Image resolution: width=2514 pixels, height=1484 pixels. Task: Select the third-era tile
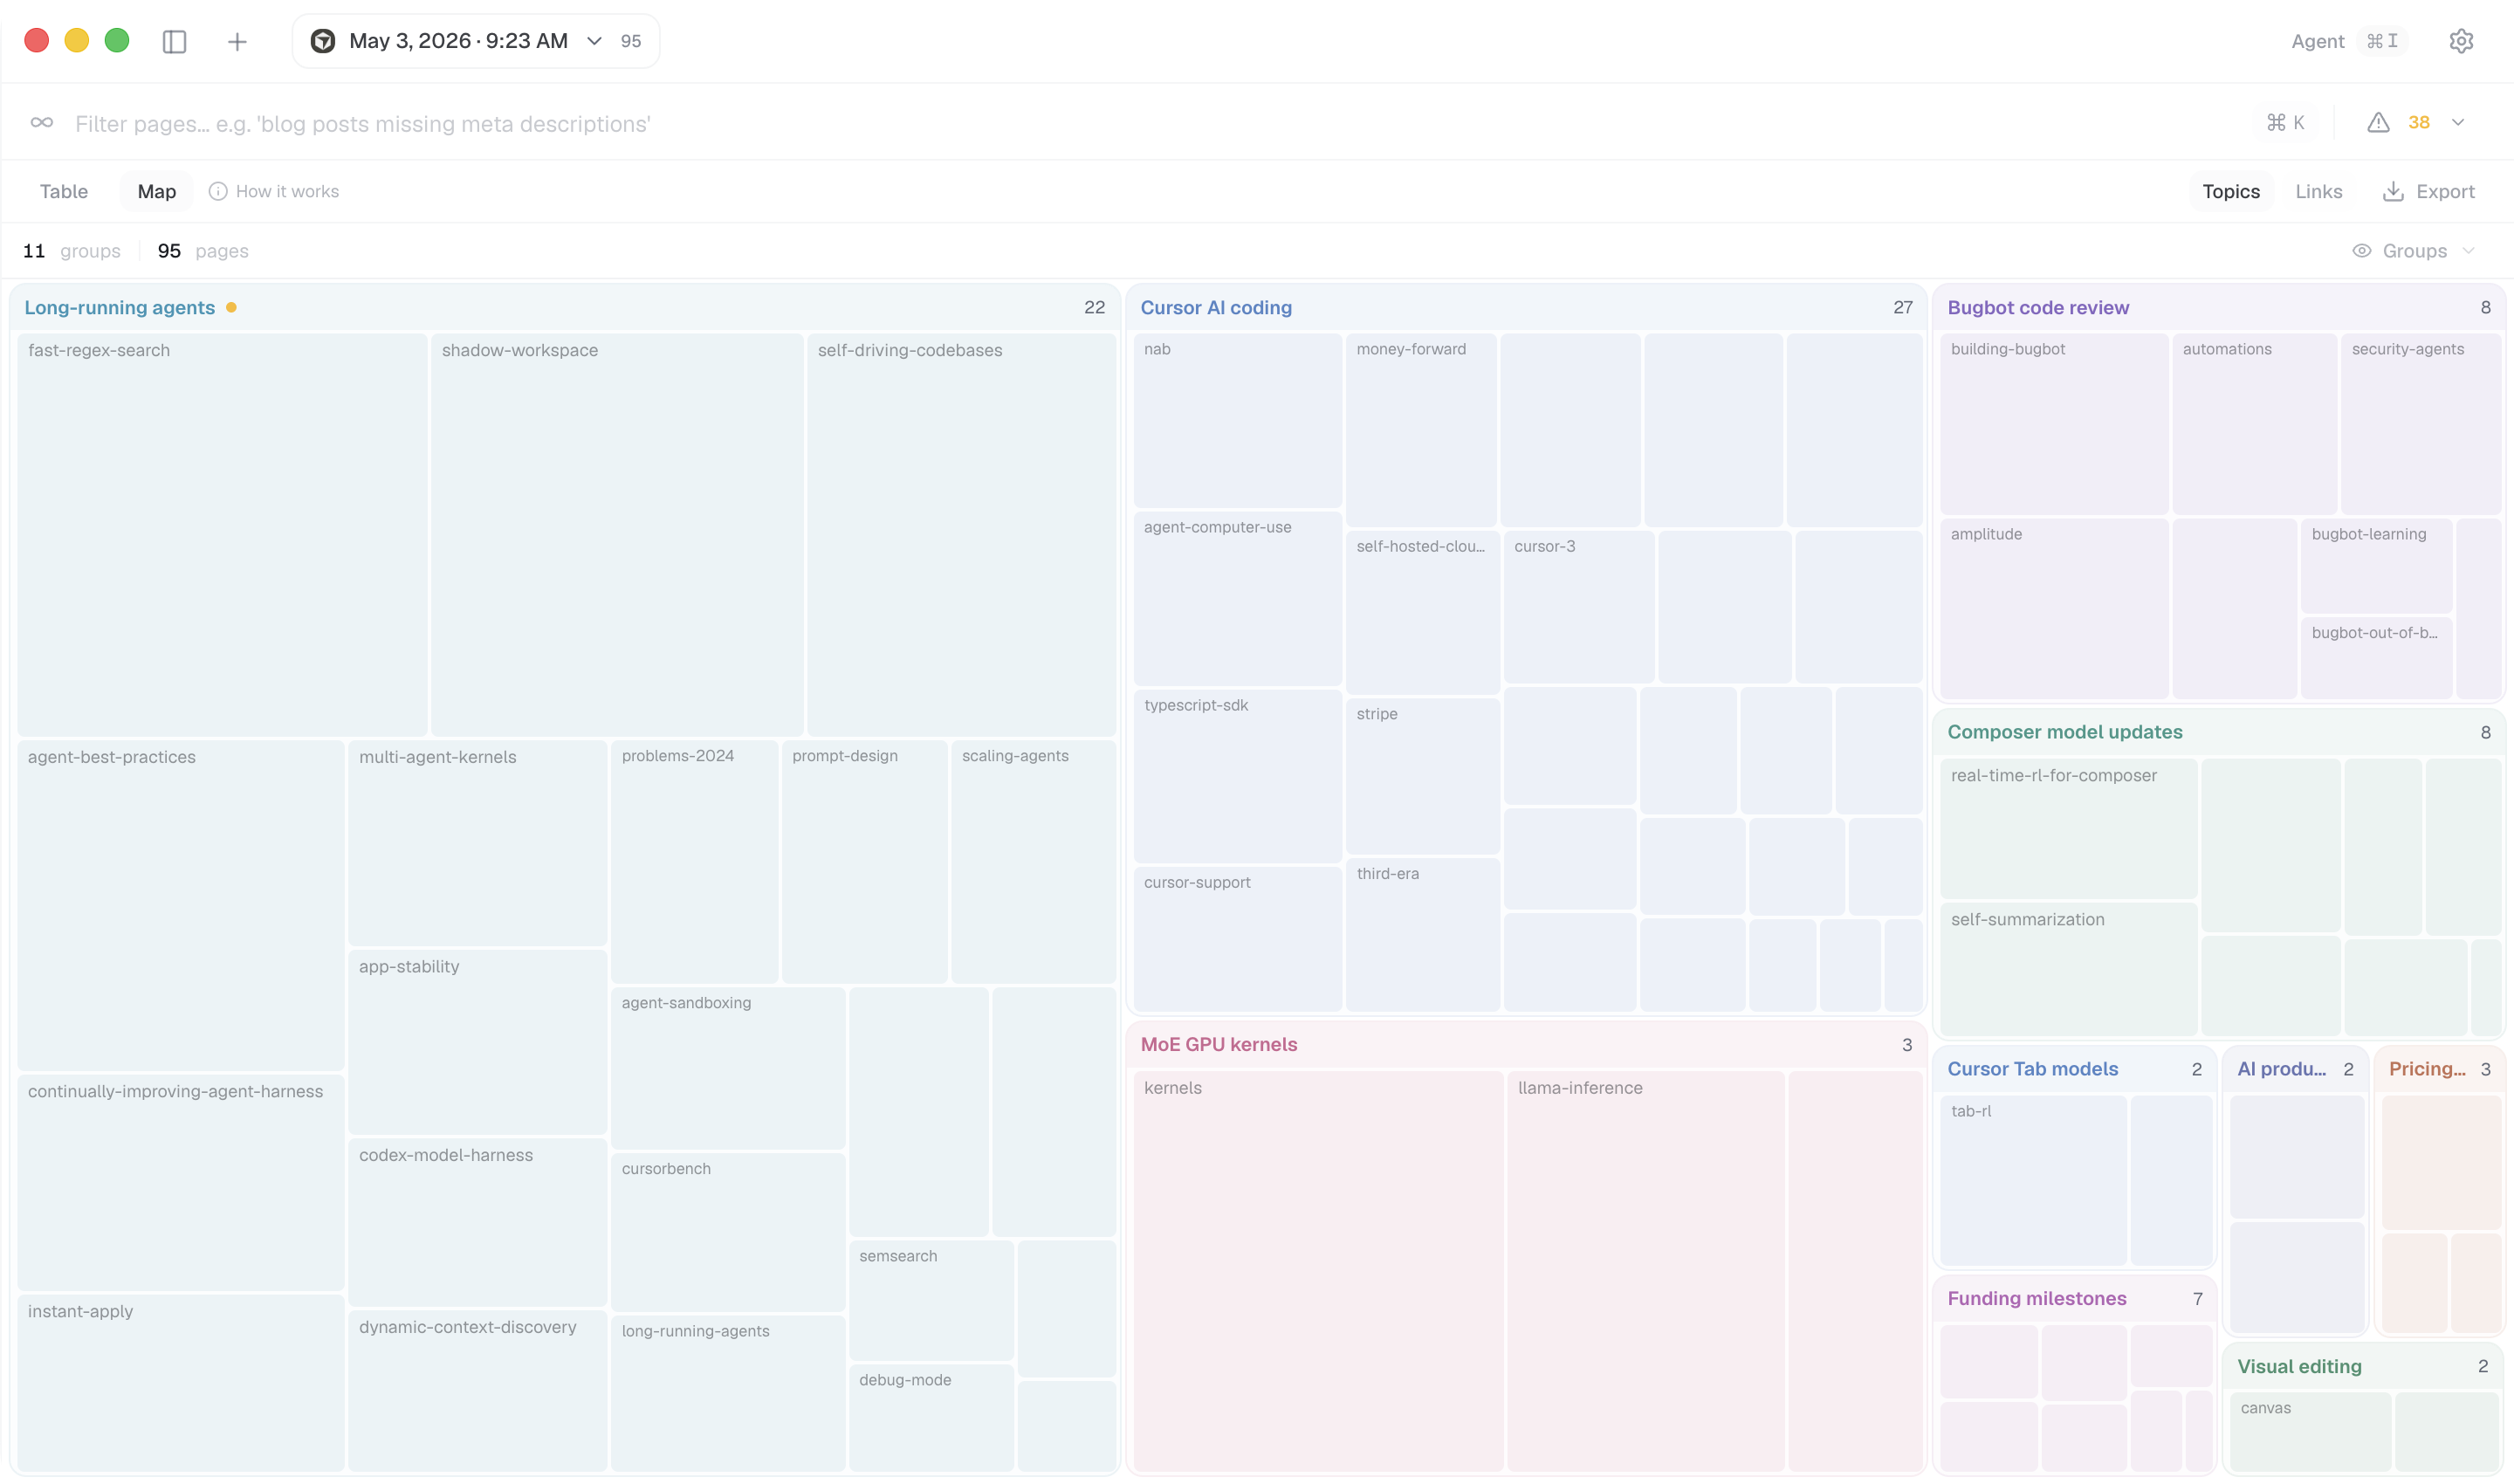point(1422,934)
